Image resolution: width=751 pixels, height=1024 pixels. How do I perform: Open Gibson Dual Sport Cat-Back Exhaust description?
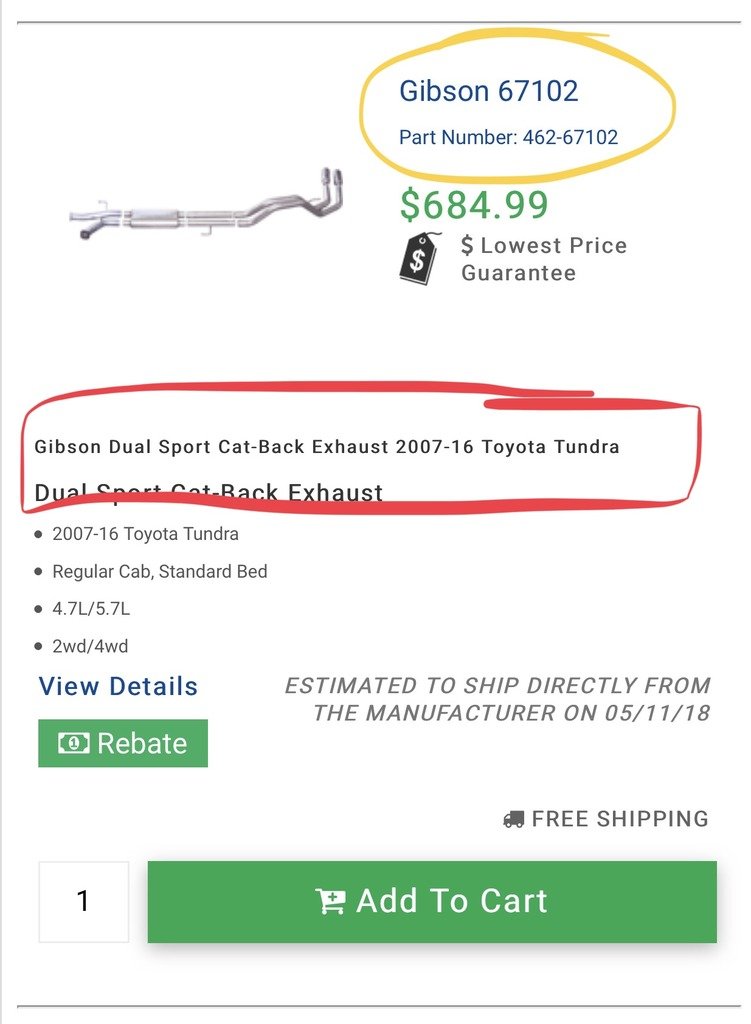(x=327, y=447)
